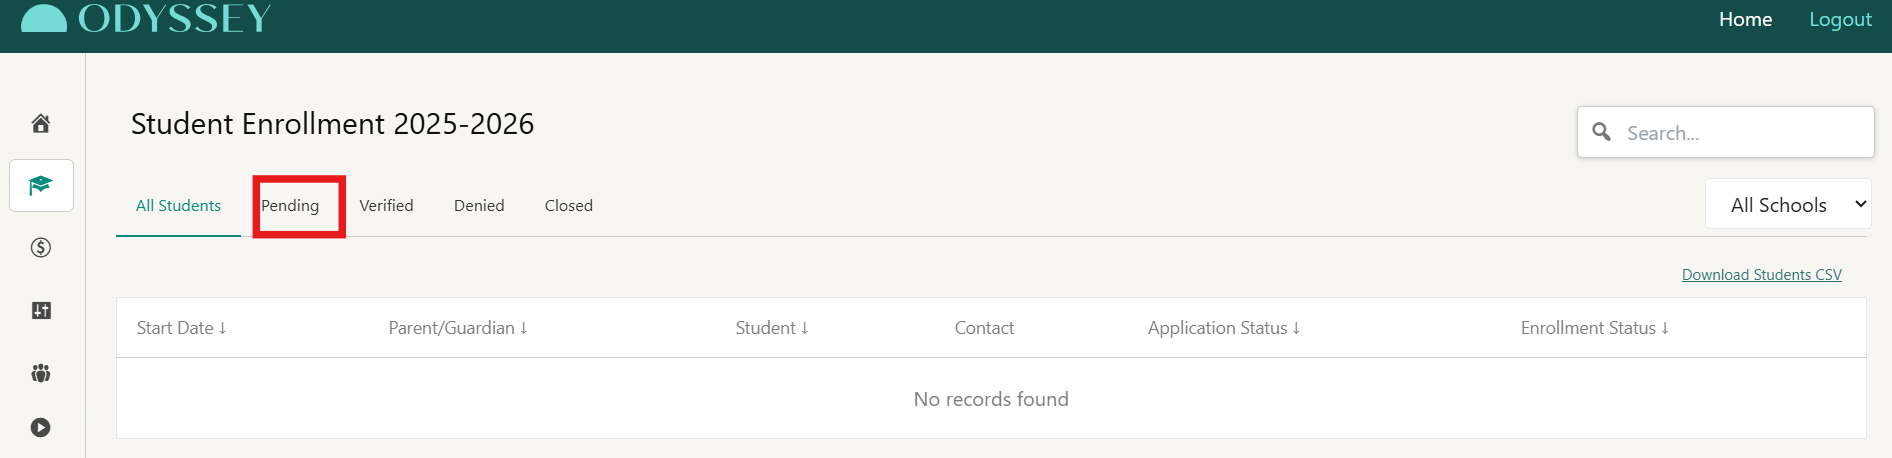Click the play button sidebar icon
Screen dimensions: 1892x458
[x=41, y=427]
